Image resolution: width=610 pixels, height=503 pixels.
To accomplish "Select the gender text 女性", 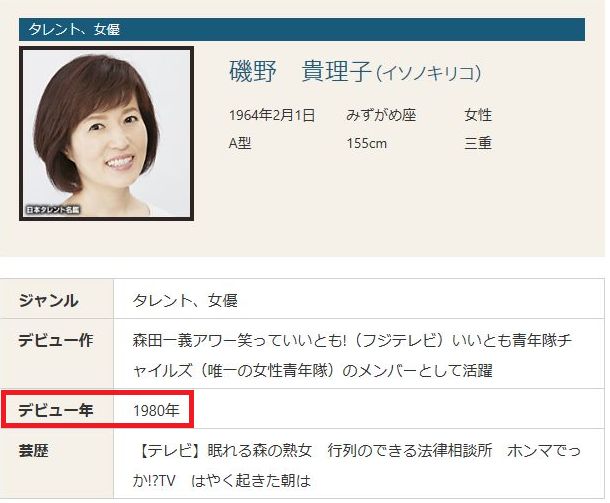I will point(478,115).
